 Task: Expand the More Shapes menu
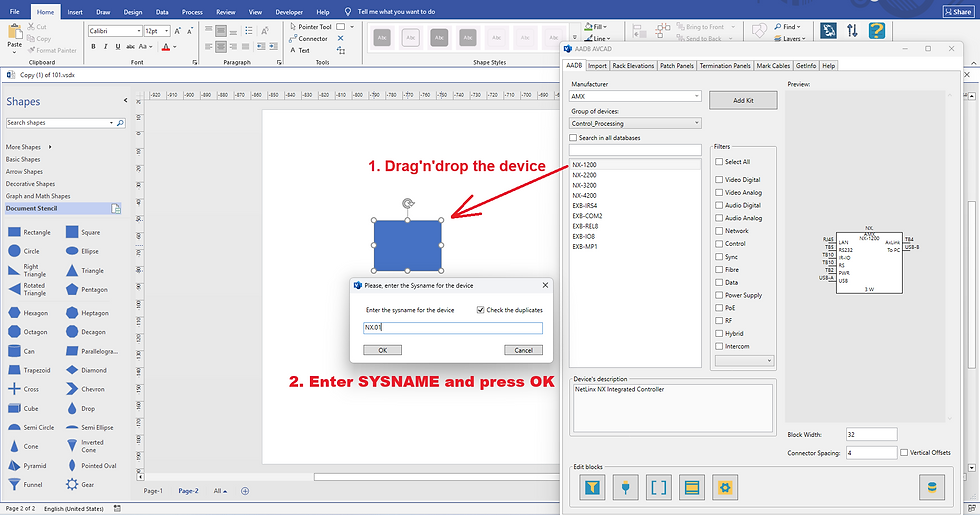[x=29, y=147]
